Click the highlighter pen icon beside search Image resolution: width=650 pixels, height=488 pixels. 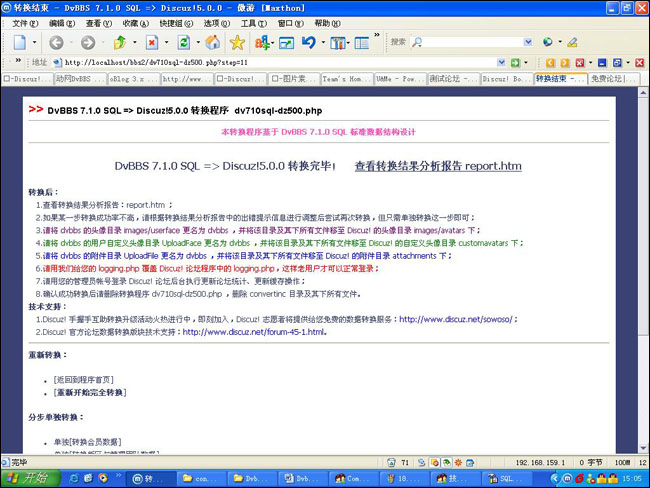point(573,42)
